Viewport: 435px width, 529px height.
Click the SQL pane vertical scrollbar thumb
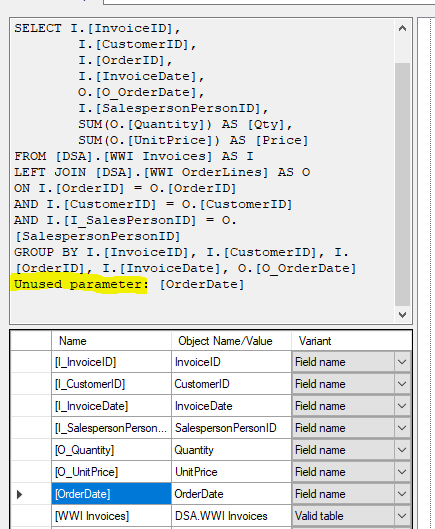pos(402,184)
